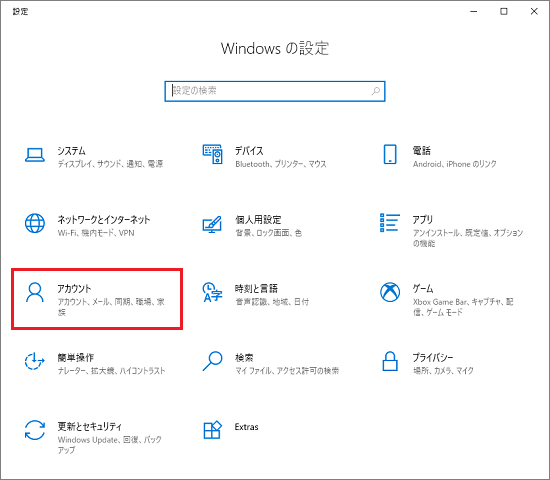Screen dimensions: 550x480
Task: Go to プライバシー title
Action: [x=433, y=358]
